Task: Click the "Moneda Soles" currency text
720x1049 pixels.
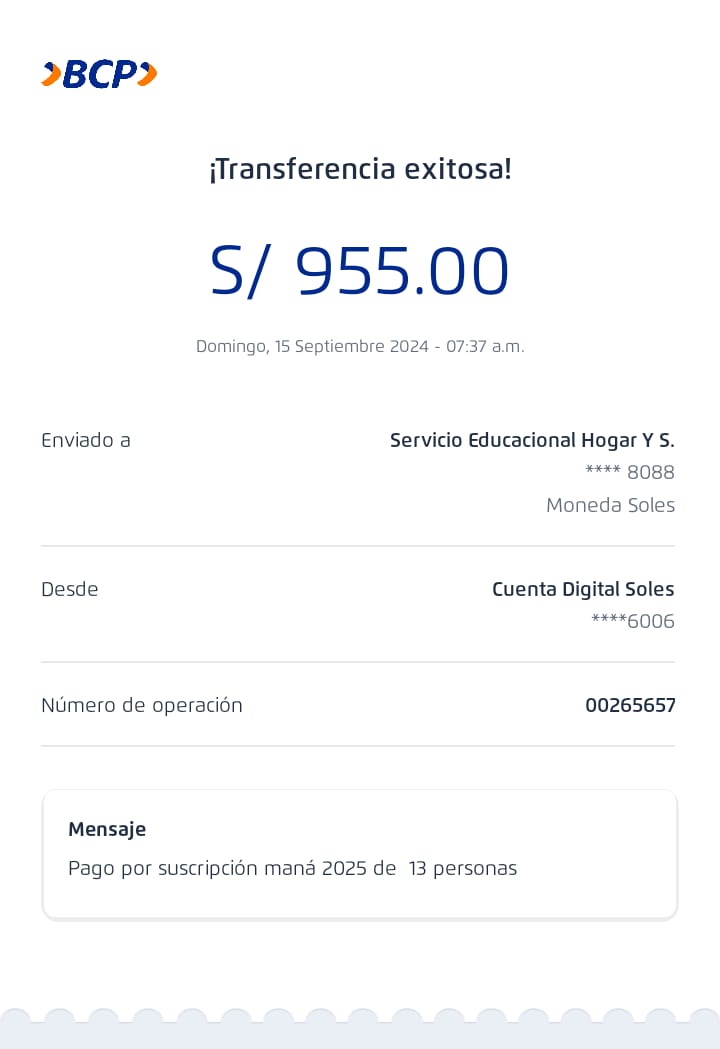Action: (x=610, y=505)
